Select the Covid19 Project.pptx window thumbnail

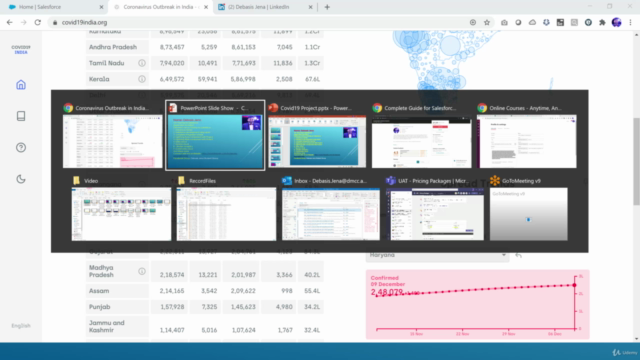(317, 141)
